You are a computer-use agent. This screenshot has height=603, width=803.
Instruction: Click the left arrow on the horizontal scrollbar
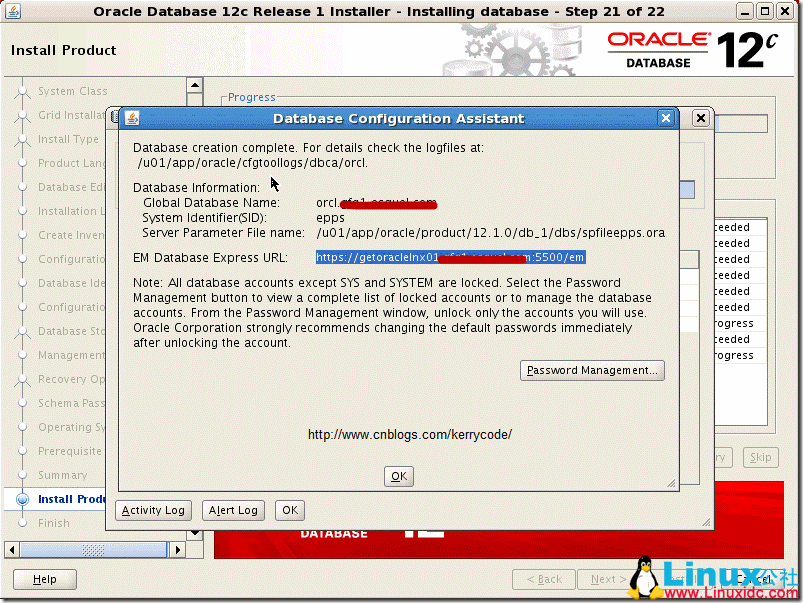[x=12, y=549]
